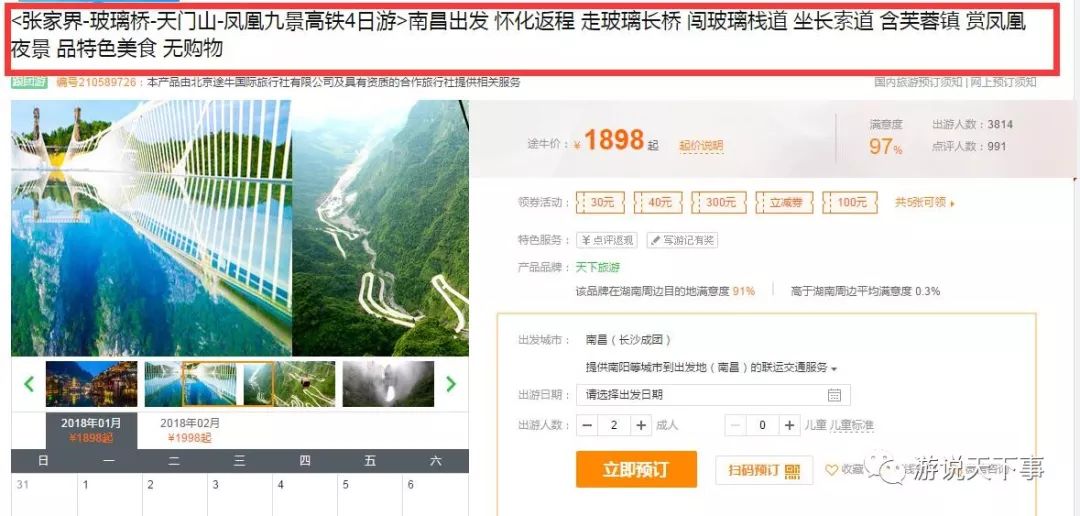The height and width of the screenshot is (516, 1080).
Task: Select the Fenghuang night scene thumbnail
Action: point(92,384)
